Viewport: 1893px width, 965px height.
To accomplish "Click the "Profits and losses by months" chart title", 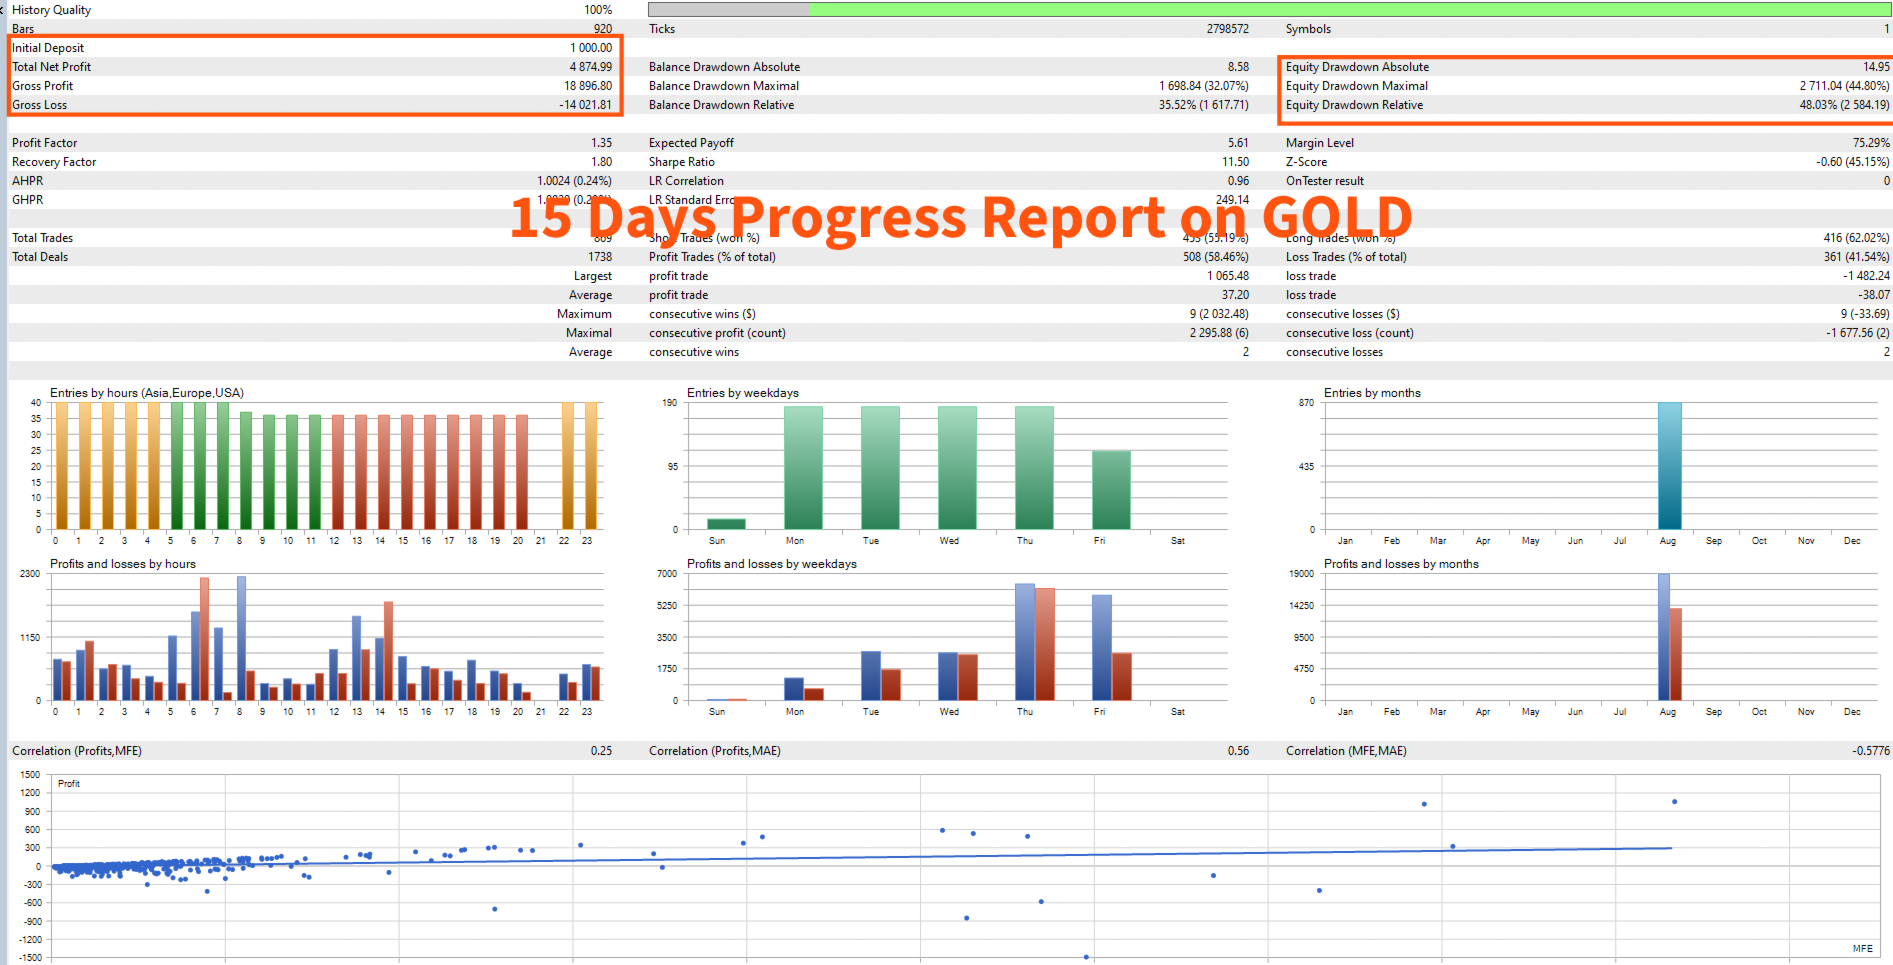I will point(1401,564).
